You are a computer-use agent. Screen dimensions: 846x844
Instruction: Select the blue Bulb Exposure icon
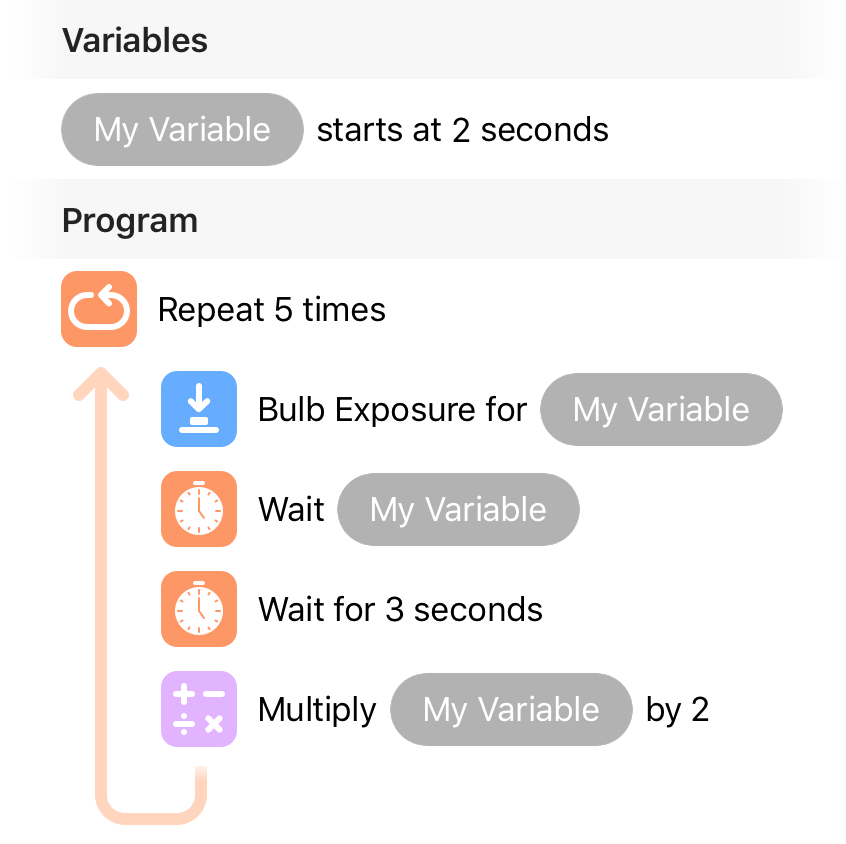point(199,409)
